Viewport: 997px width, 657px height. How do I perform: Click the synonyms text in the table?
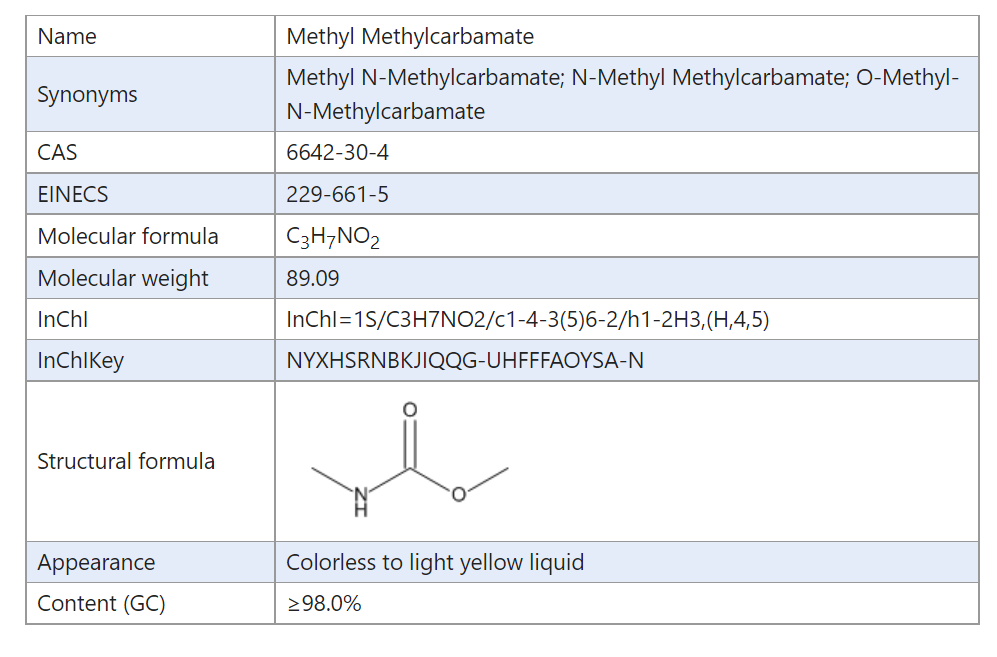[x=622, y=94]
